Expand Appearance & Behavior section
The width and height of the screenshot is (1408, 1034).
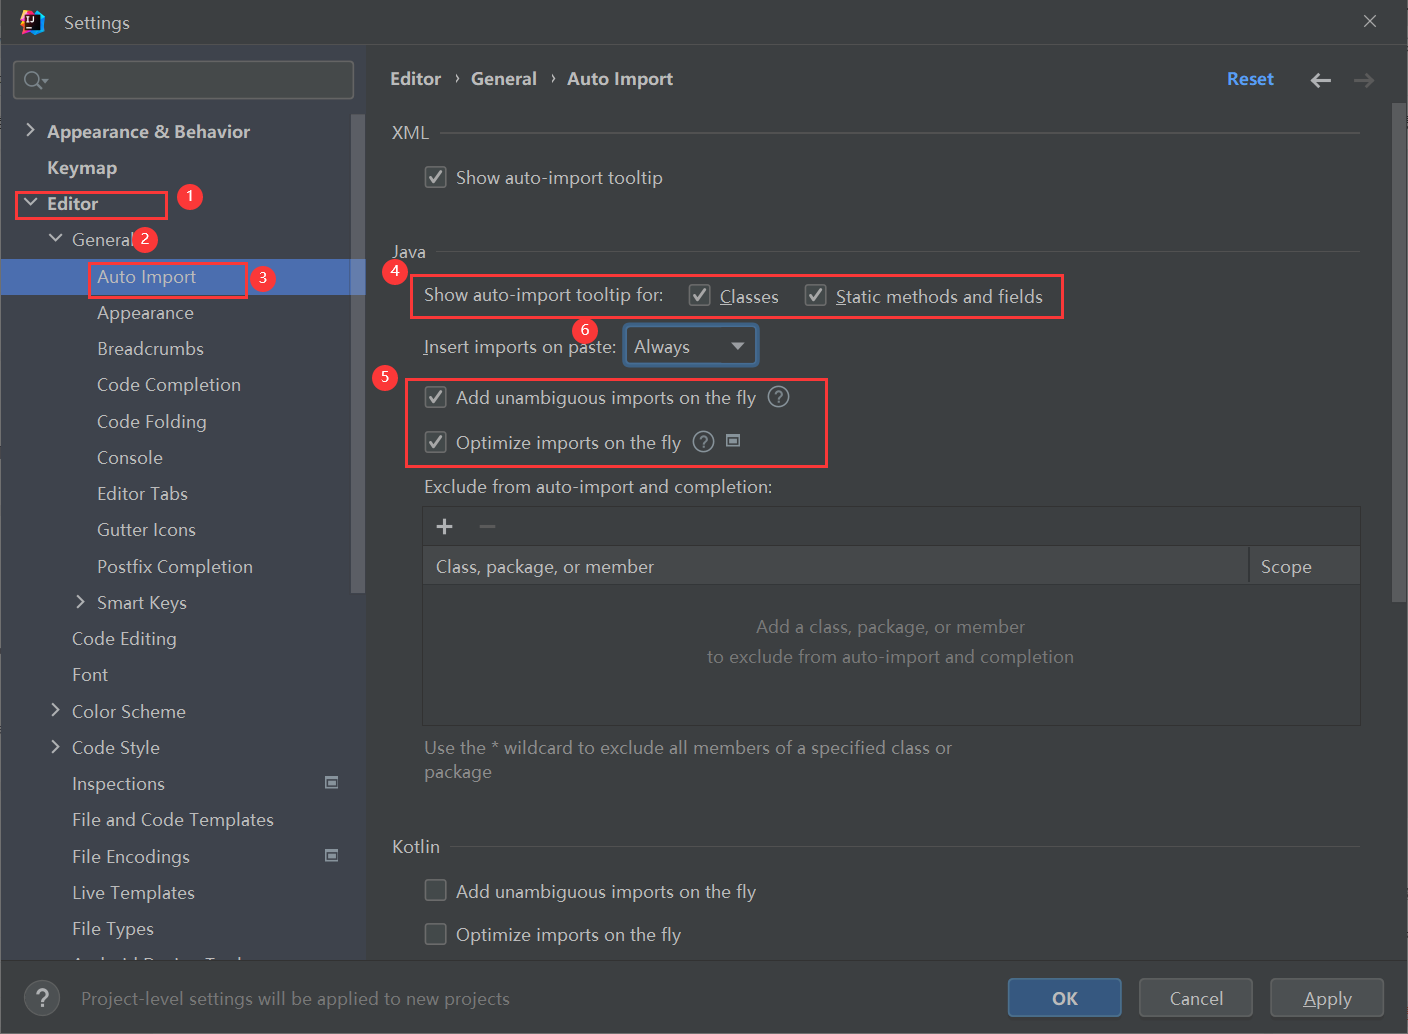click(x=30, y=130)
